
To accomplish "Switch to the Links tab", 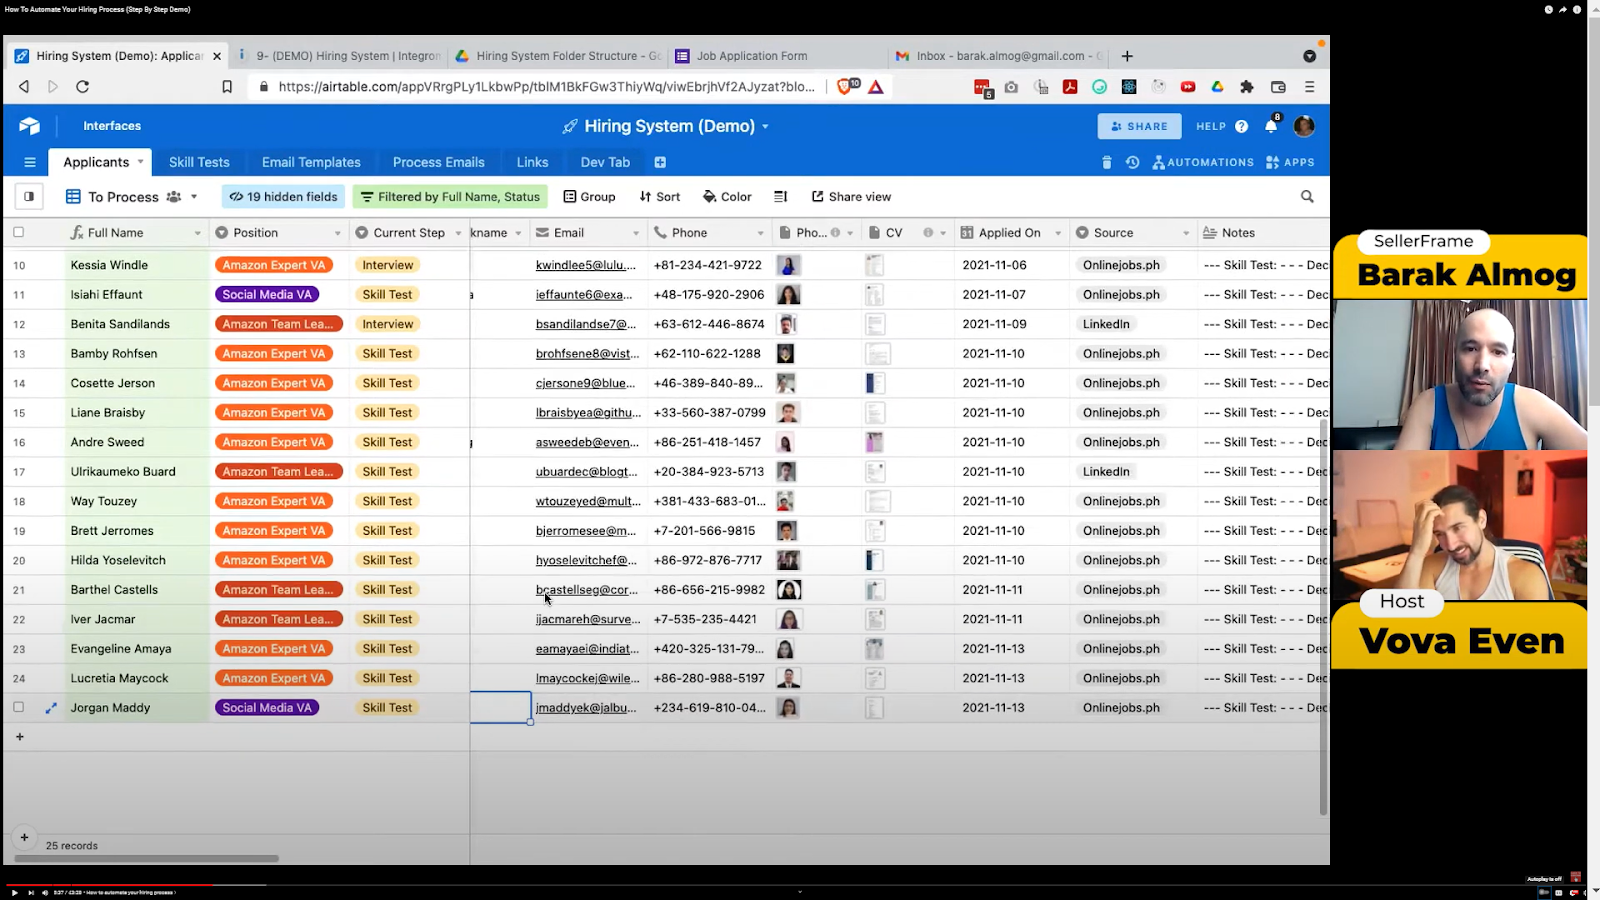I will 532,162.
